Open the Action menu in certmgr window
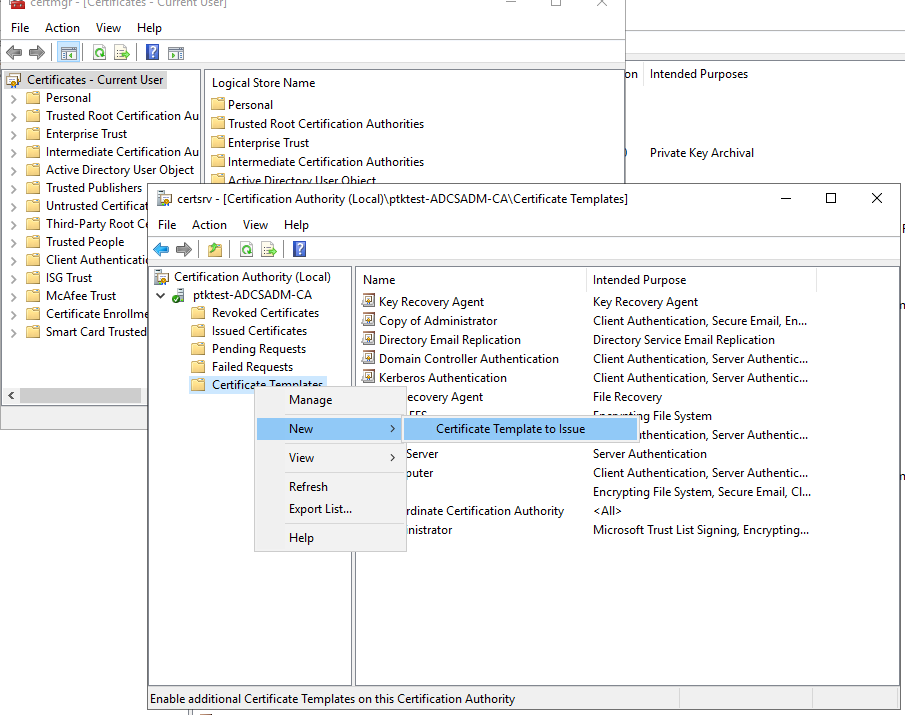 [62, 28]
